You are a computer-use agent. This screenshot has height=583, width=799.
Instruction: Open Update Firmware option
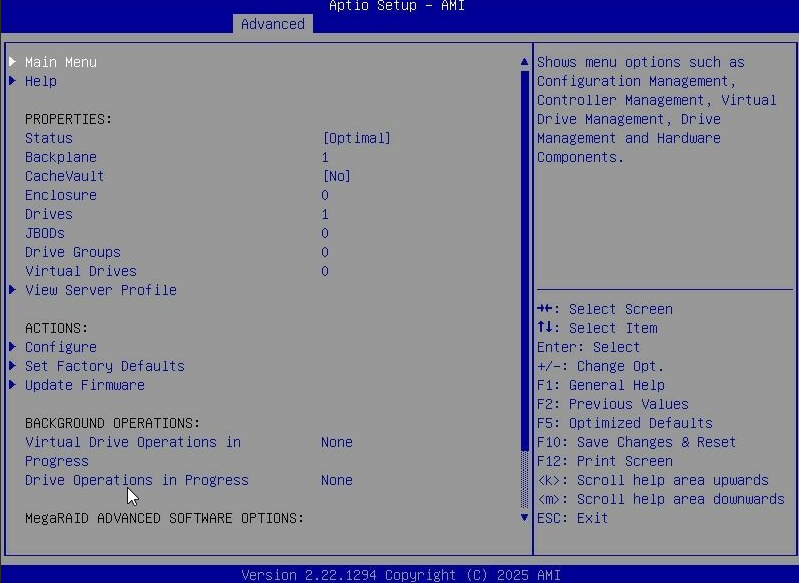(85, 385)
